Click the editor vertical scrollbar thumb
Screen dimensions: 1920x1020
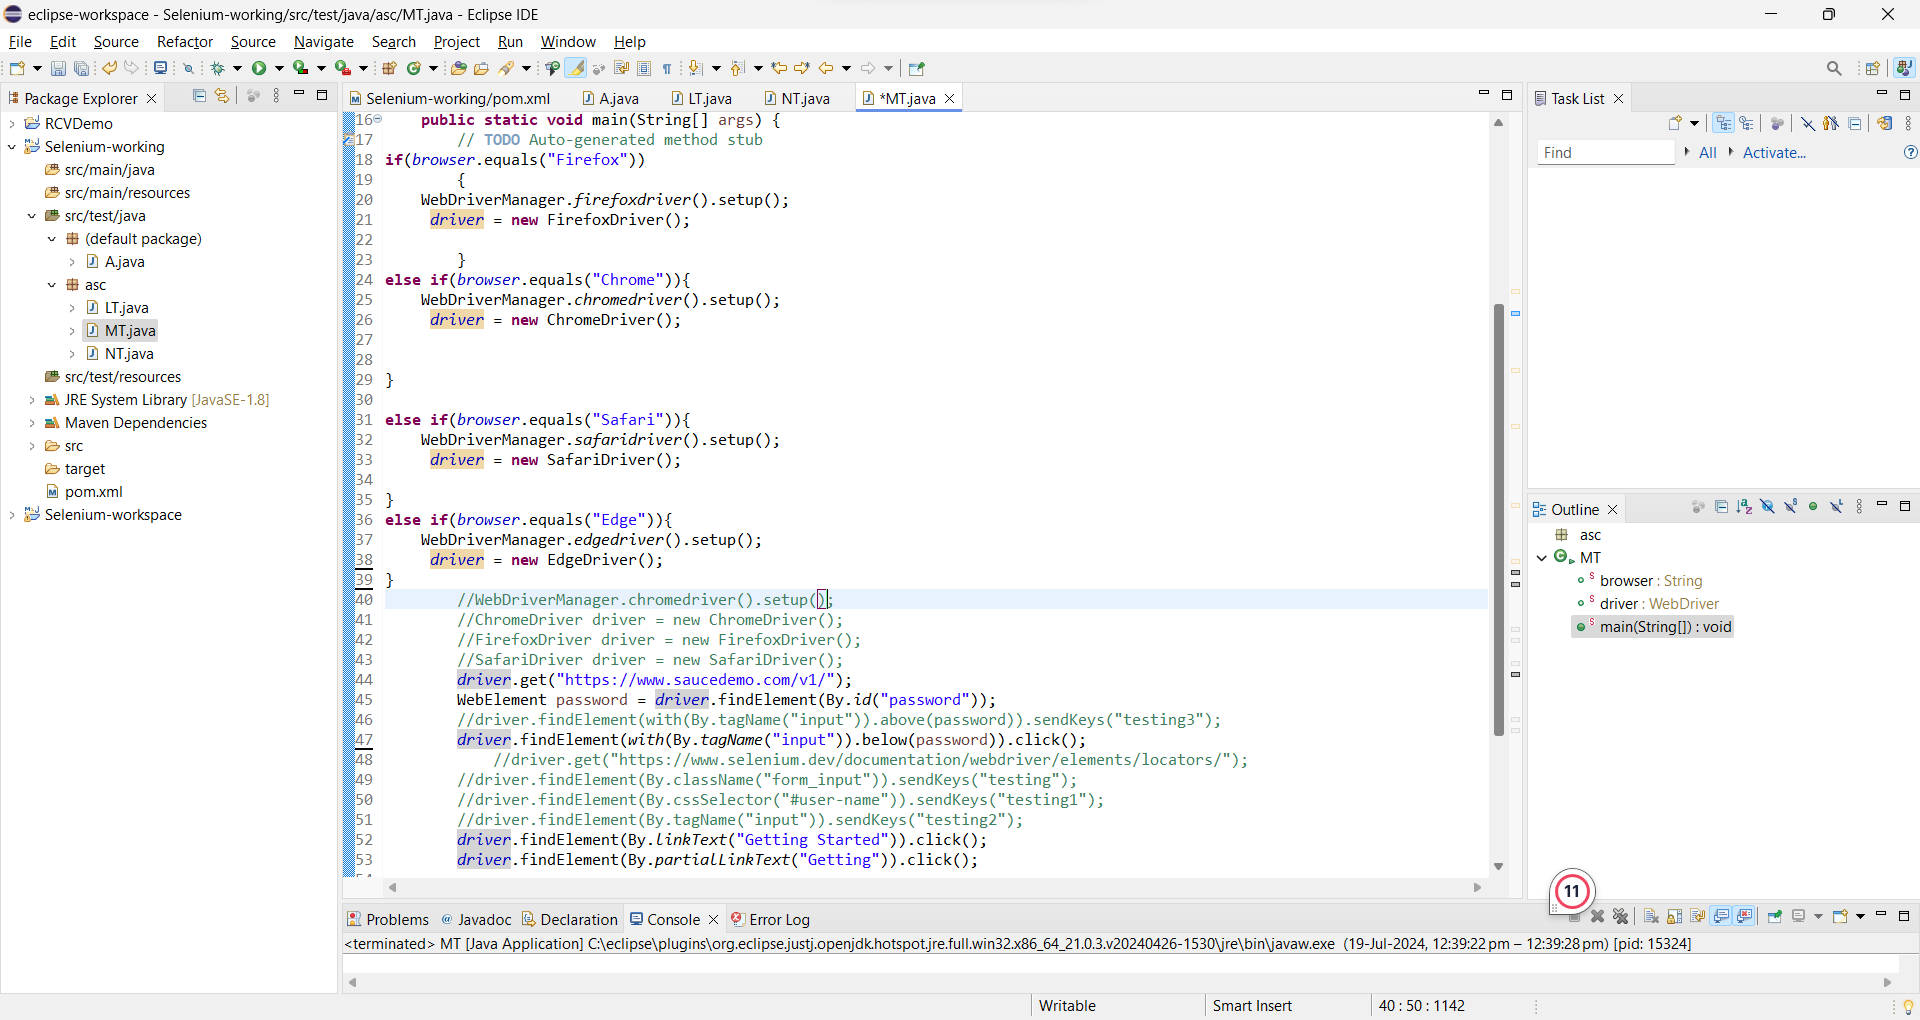point(1498,520)
